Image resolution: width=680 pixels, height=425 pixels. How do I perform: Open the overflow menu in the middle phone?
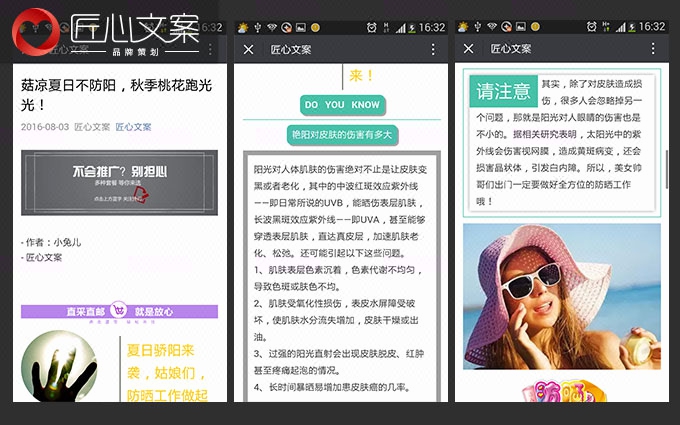tap(432, 49)
